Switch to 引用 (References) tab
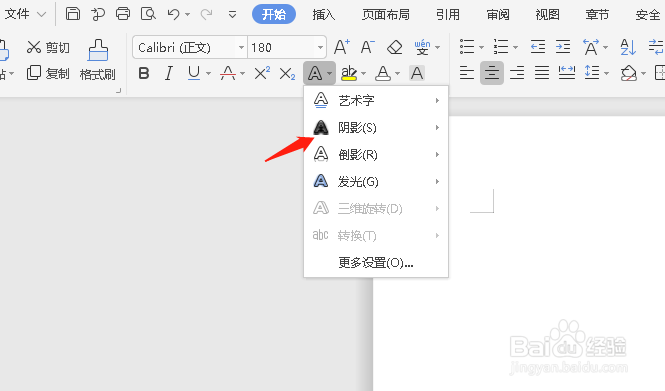 tap(448, 14)
